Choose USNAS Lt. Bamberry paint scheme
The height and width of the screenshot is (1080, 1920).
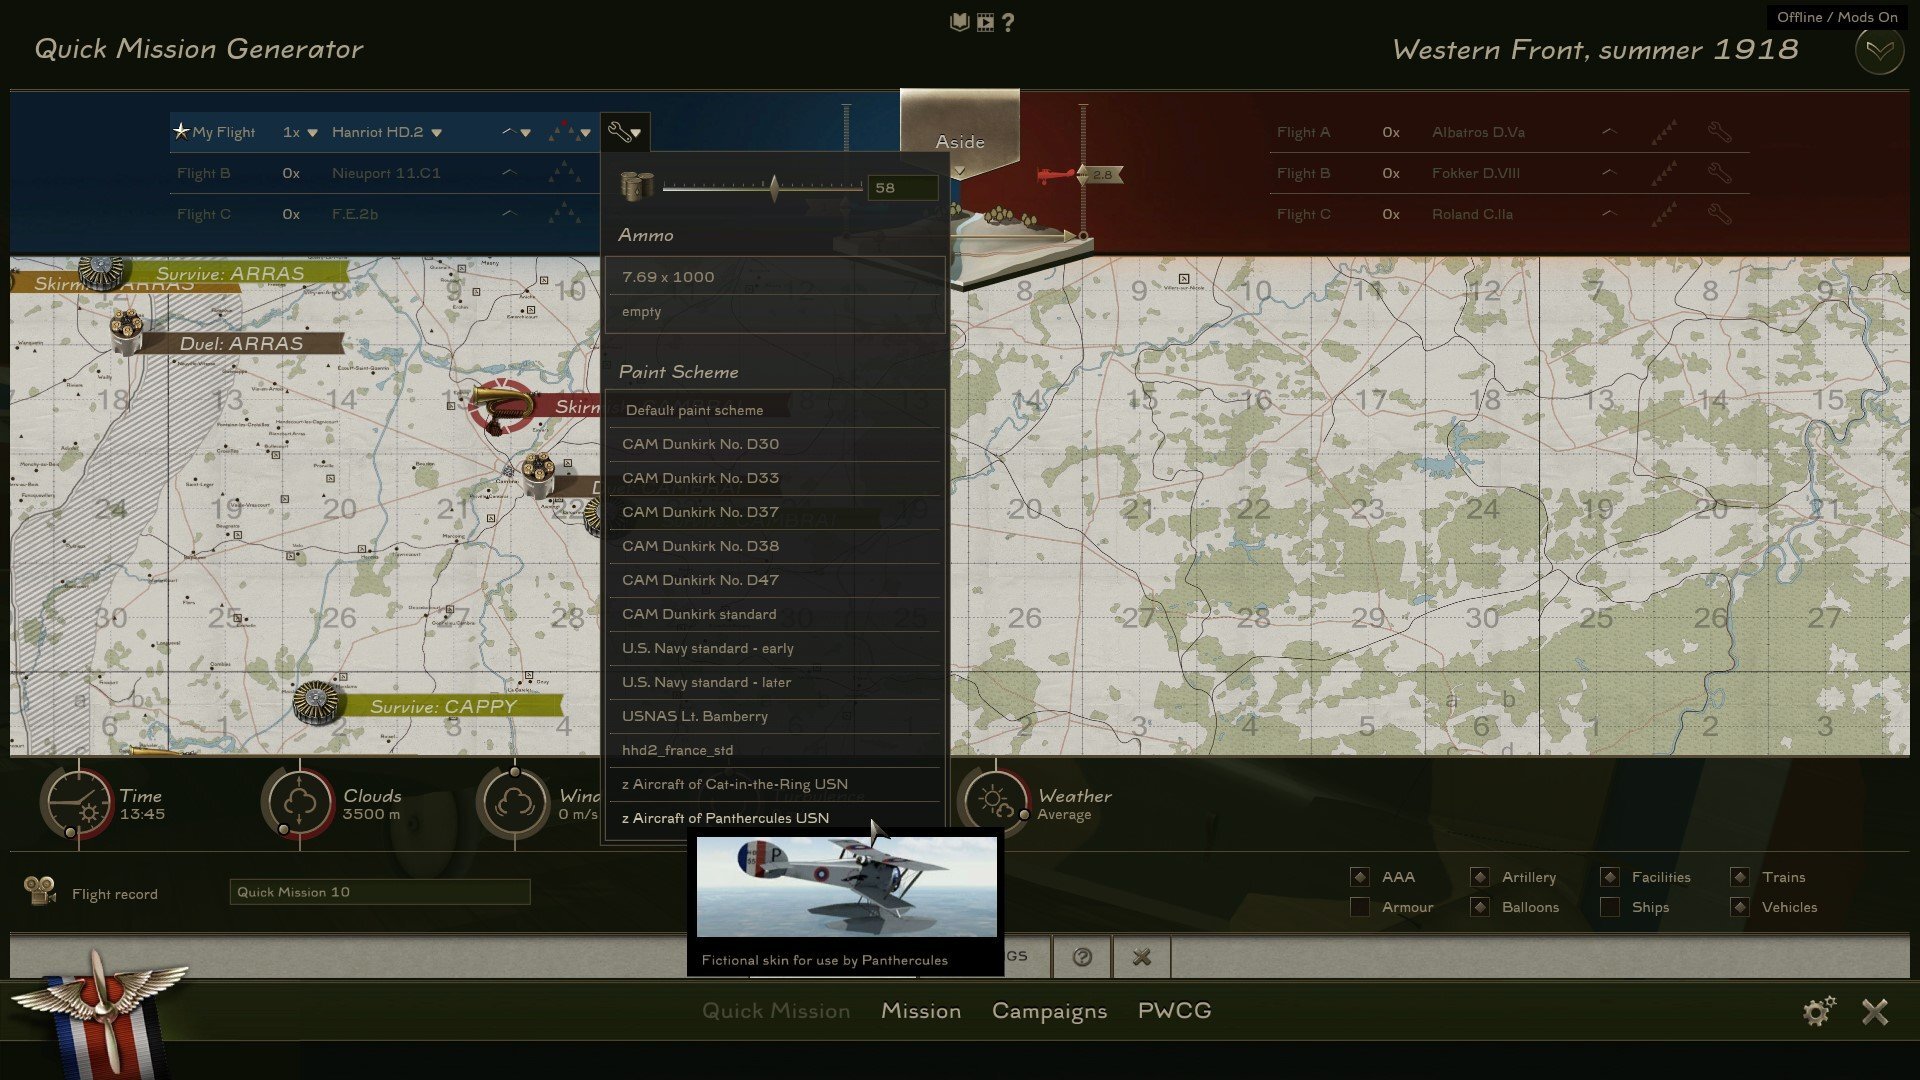(x=775, y=716)
